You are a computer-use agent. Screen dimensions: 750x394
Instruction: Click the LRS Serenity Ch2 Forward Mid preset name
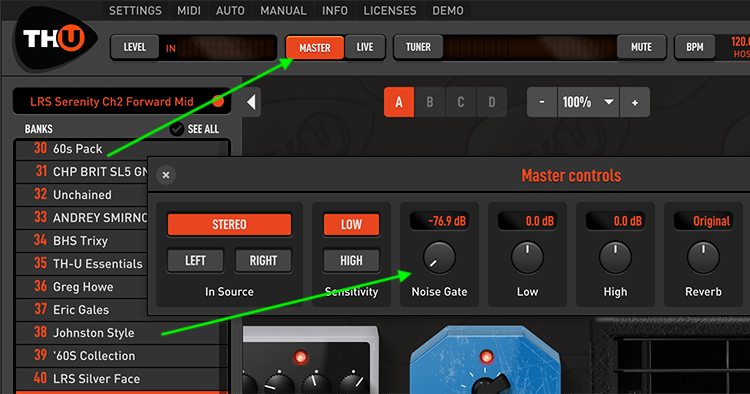pos(112,101)
